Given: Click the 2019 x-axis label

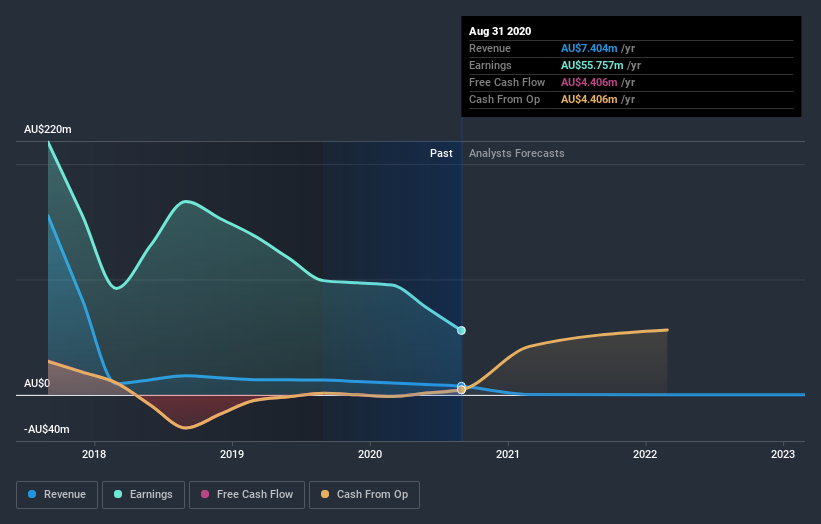Looking at the screenshot, I should click(x=232, y=454).
